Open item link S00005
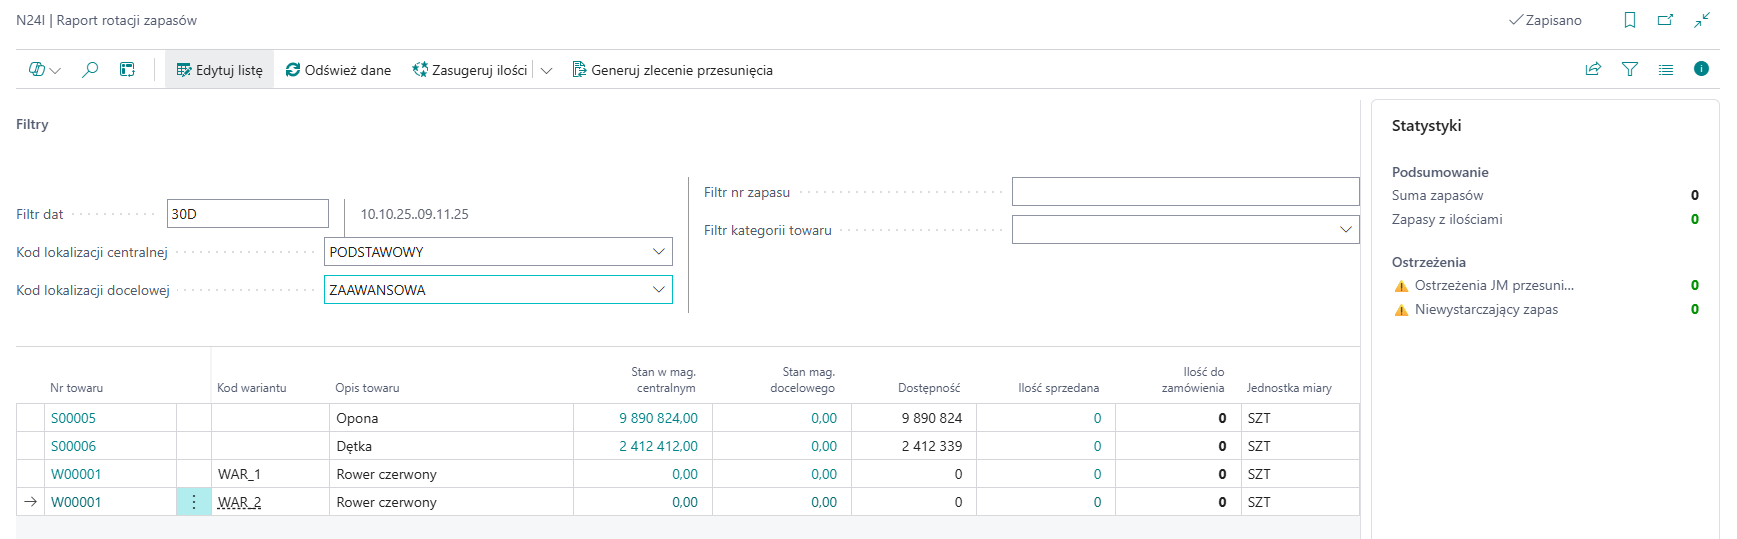 point(73,418)
